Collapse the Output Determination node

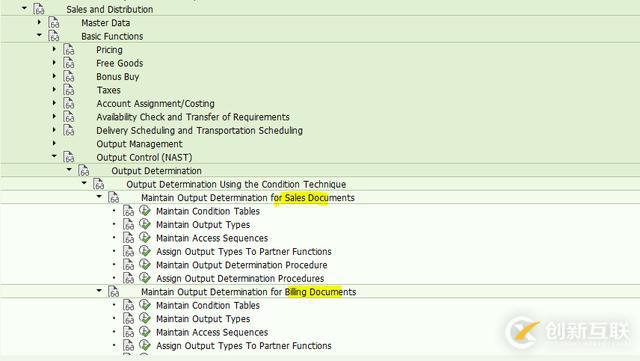[69, 169]
